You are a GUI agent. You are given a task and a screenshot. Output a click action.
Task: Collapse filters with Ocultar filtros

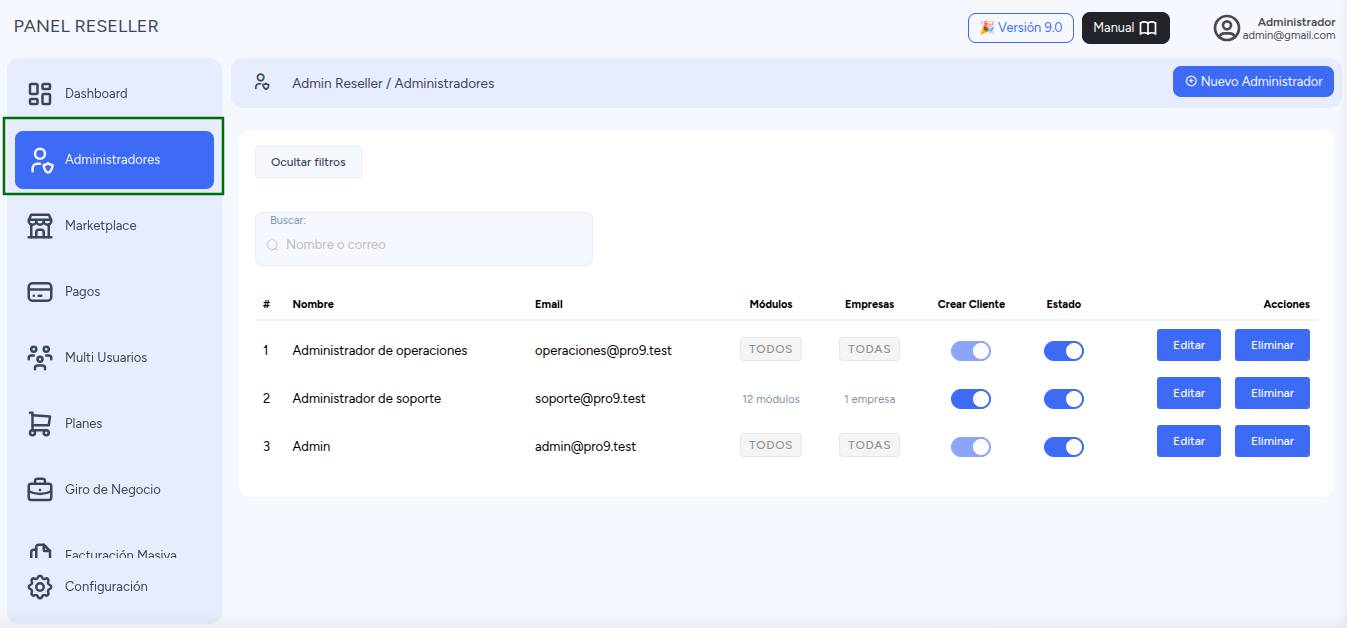[x=308, y=162]
